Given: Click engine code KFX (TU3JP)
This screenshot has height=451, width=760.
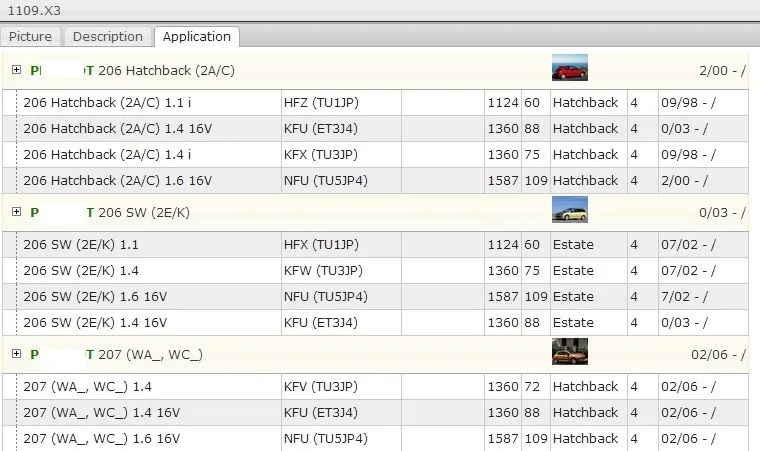Looking at the screenshot, I should coord(321,155).
